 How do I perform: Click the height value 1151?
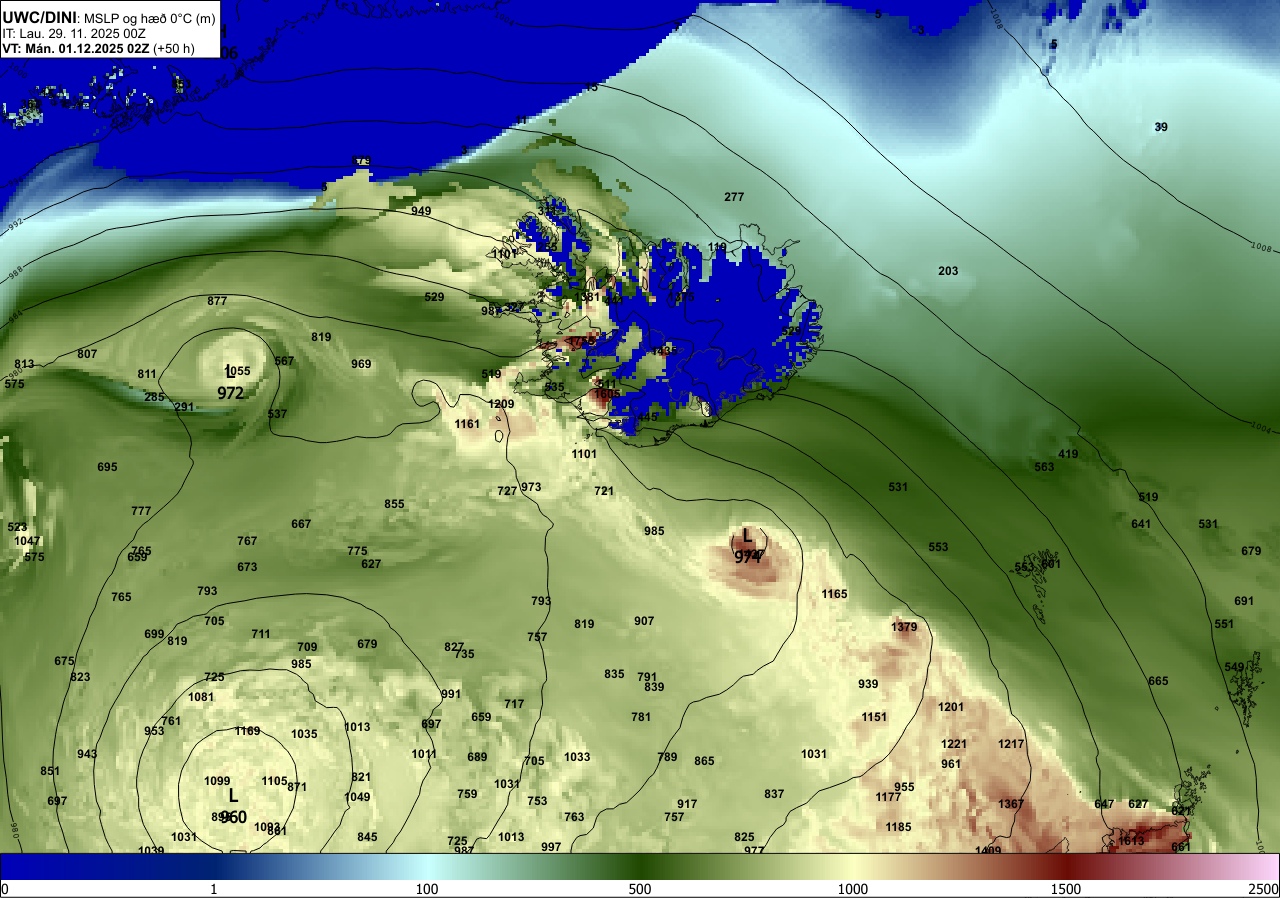875,717
